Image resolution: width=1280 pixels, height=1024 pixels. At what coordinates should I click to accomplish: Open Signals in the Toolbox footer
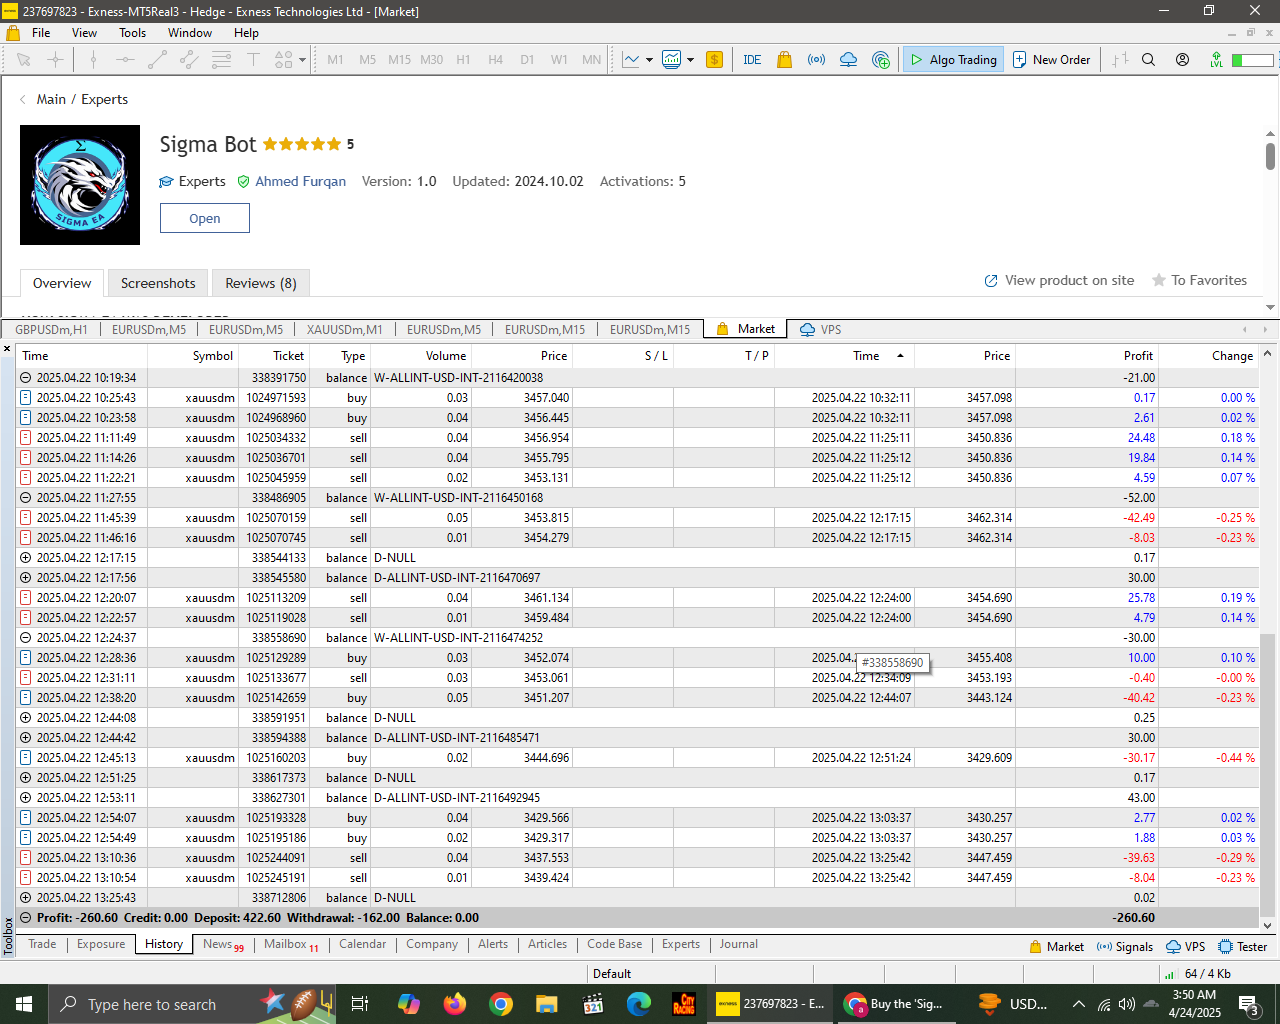(x=1125, y=947)
